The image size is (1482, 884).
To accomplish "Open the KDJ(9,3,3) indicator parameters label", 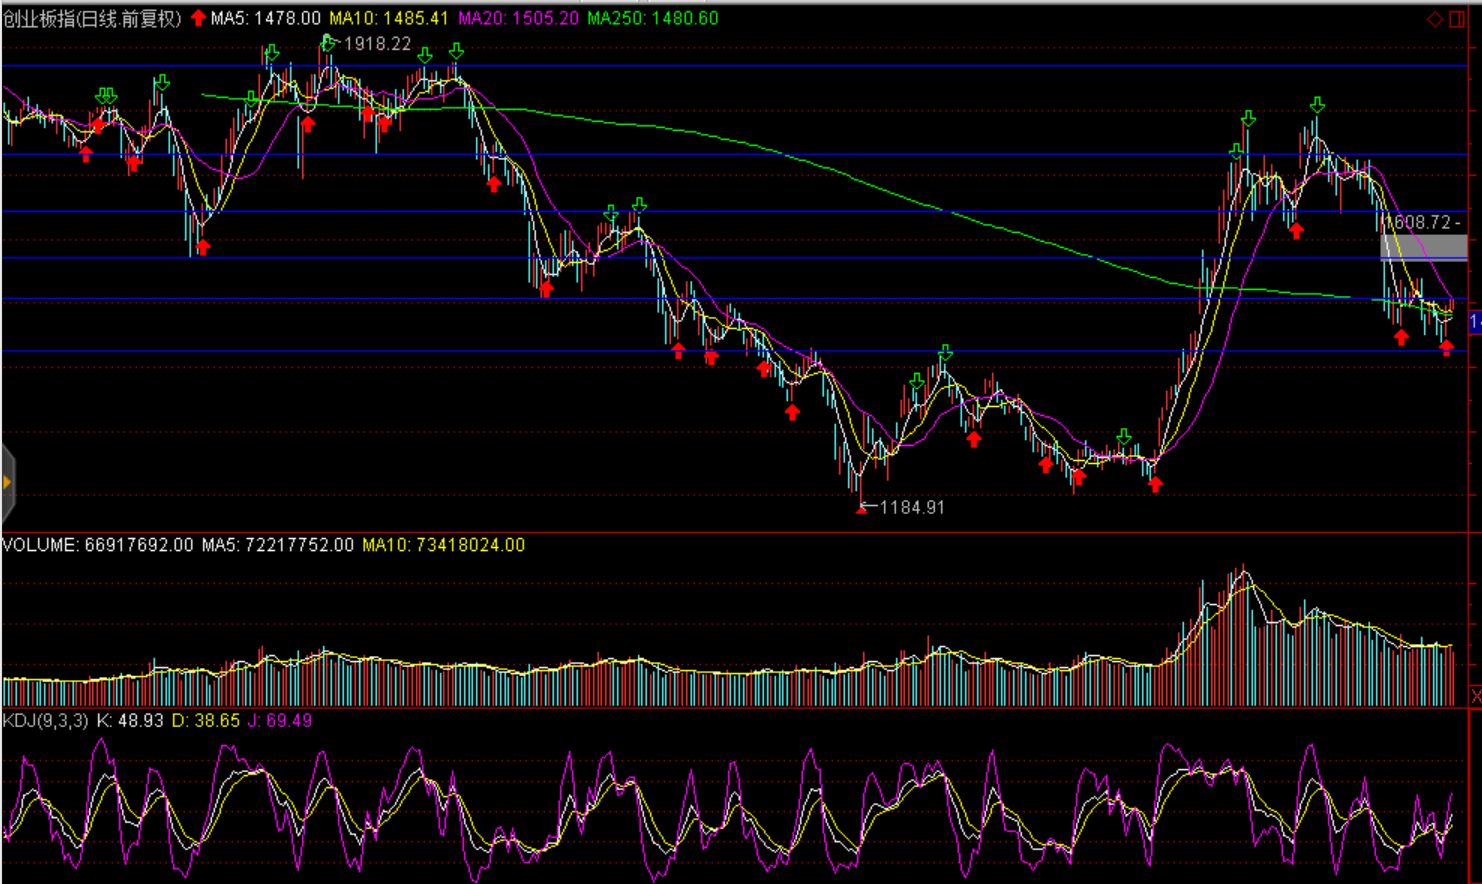I will [45, 720].
